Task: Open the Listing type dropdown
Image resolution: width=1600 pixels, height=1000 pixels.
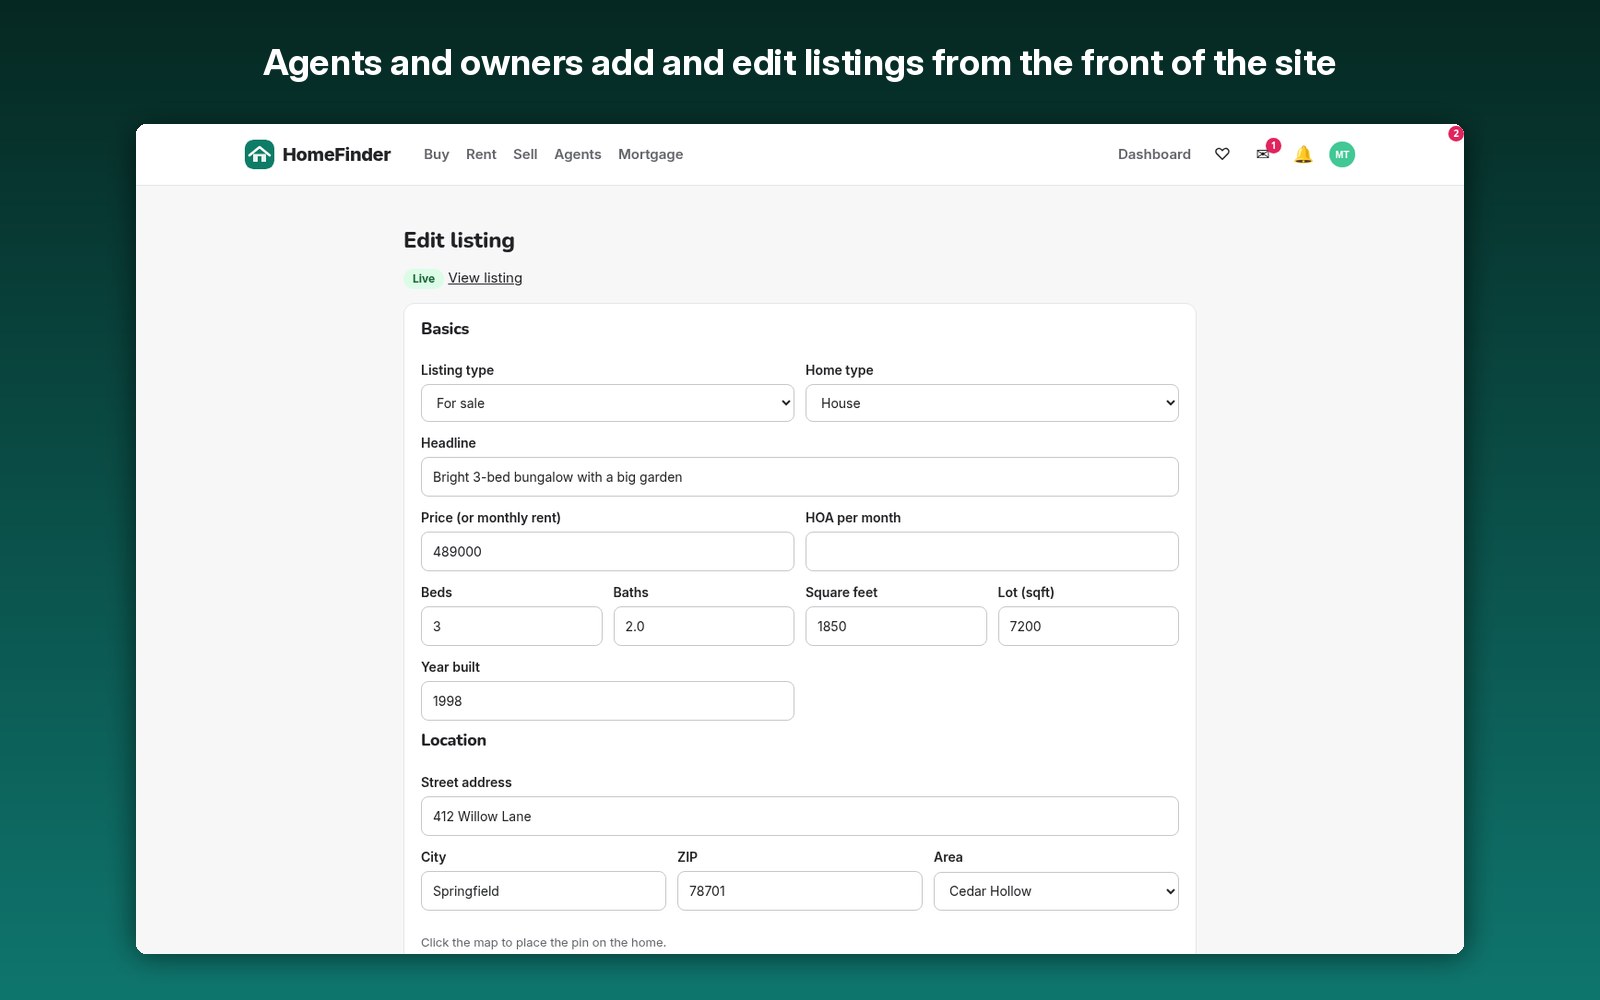Action: click(x=607, y=403)
